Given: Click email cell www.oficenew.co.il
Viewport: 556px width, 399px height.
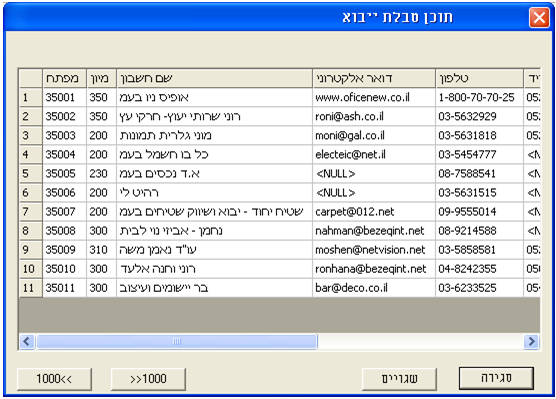Looking at the screenshot, I should click(x=374, y=97).
